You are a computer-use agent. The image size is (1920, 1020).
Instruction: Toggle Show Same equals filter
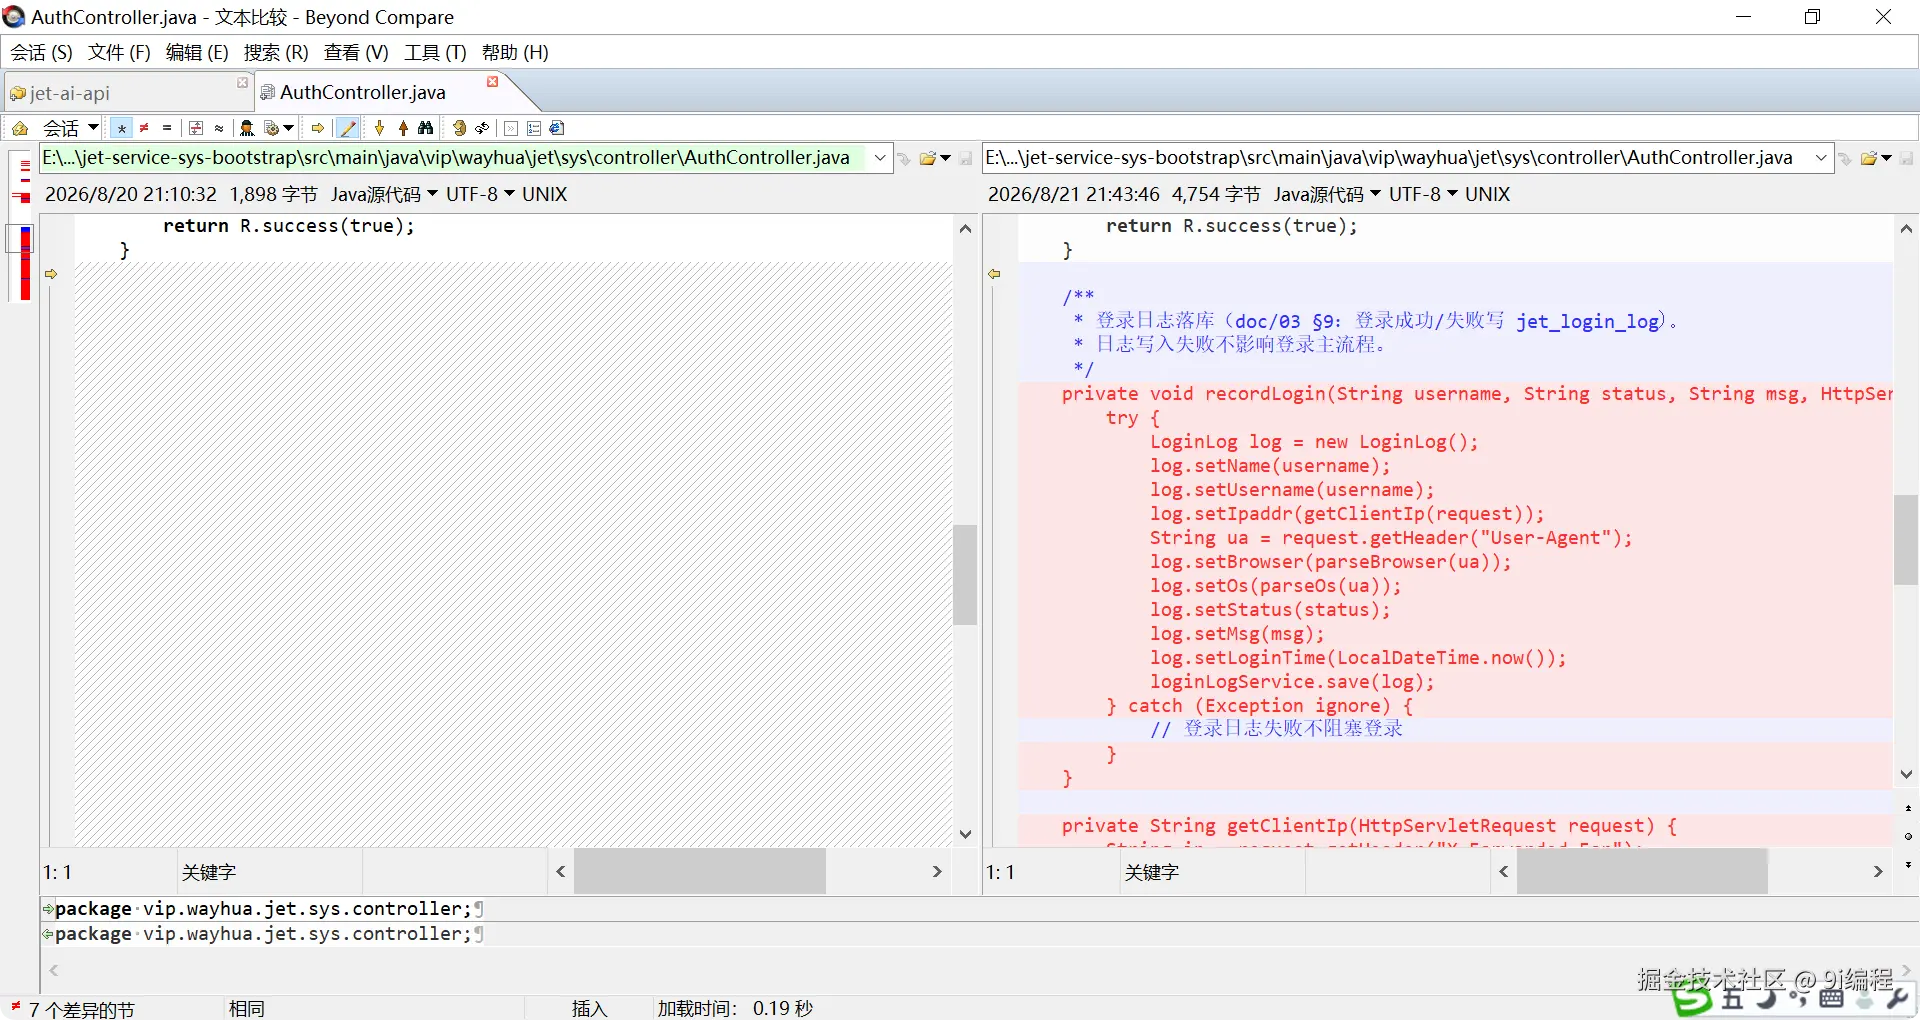pos(167,128)
